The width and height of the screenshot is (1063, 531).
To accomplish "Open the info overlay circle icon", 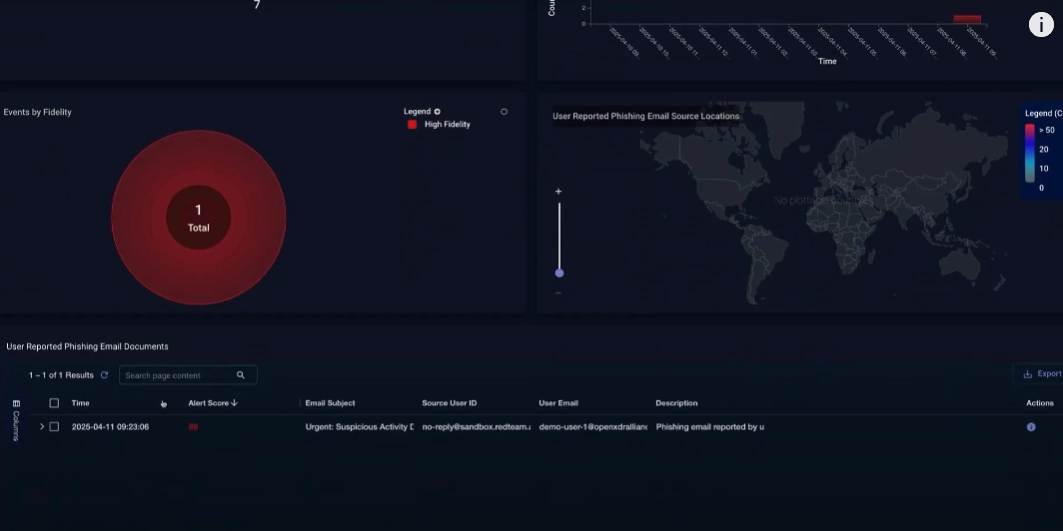I will tap(1041, 24).
